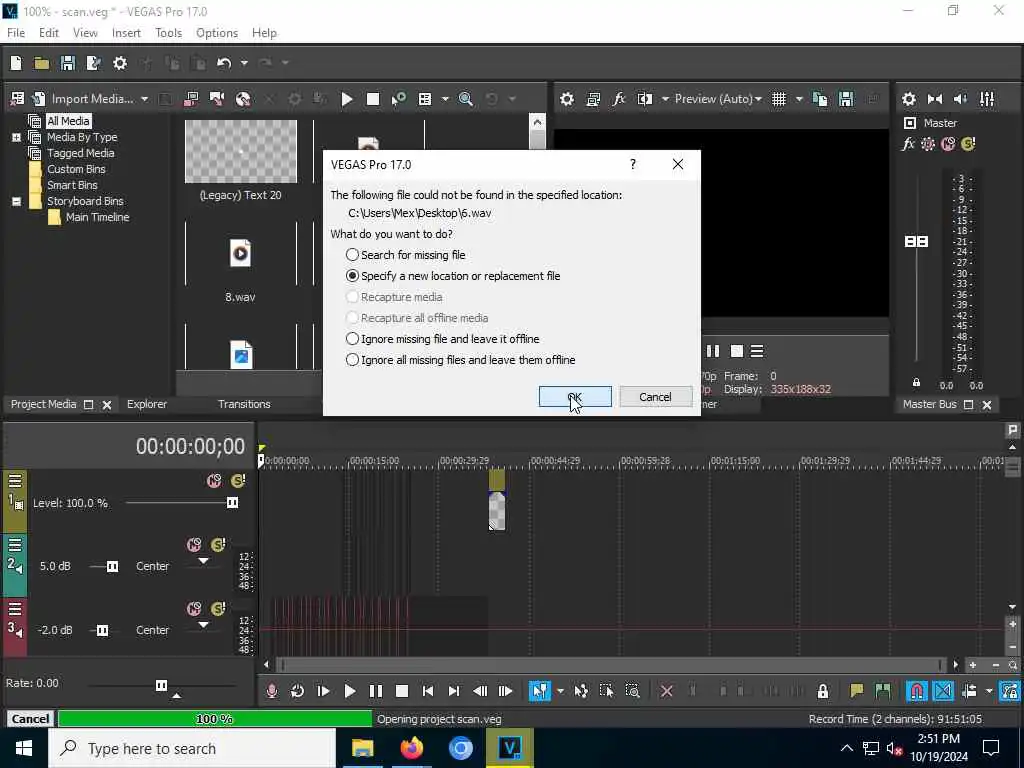This screenshot has width=1024, height=768.
Task: Open File Explorer from Windows taskbar
Action: click(362, 748)
